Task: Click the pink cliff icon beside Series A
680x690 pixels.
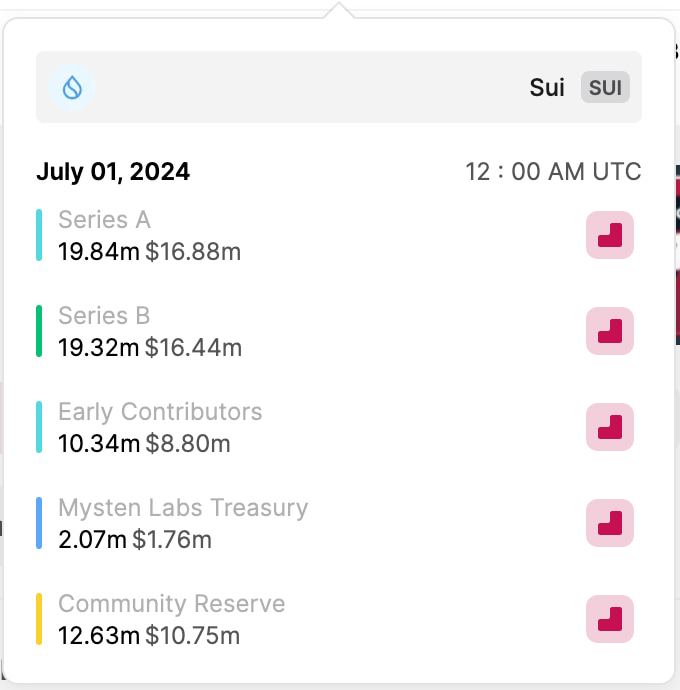Action: coord(610,236)
